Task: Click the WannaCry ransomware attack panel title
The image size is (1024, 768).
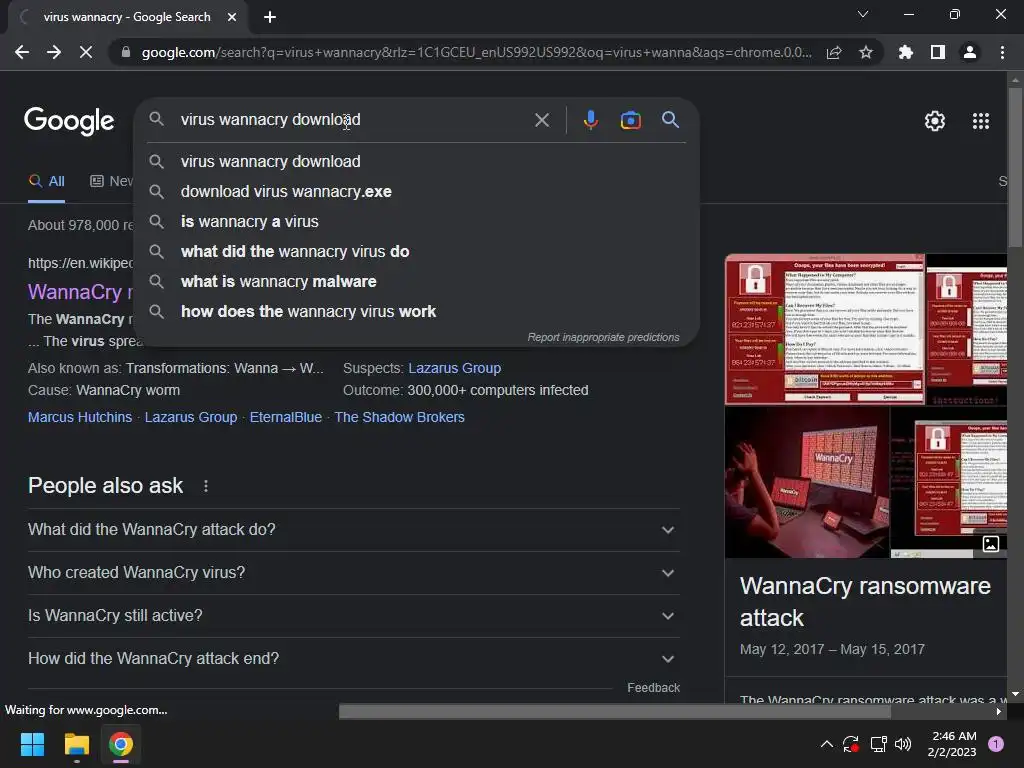Action: (865, 601)
